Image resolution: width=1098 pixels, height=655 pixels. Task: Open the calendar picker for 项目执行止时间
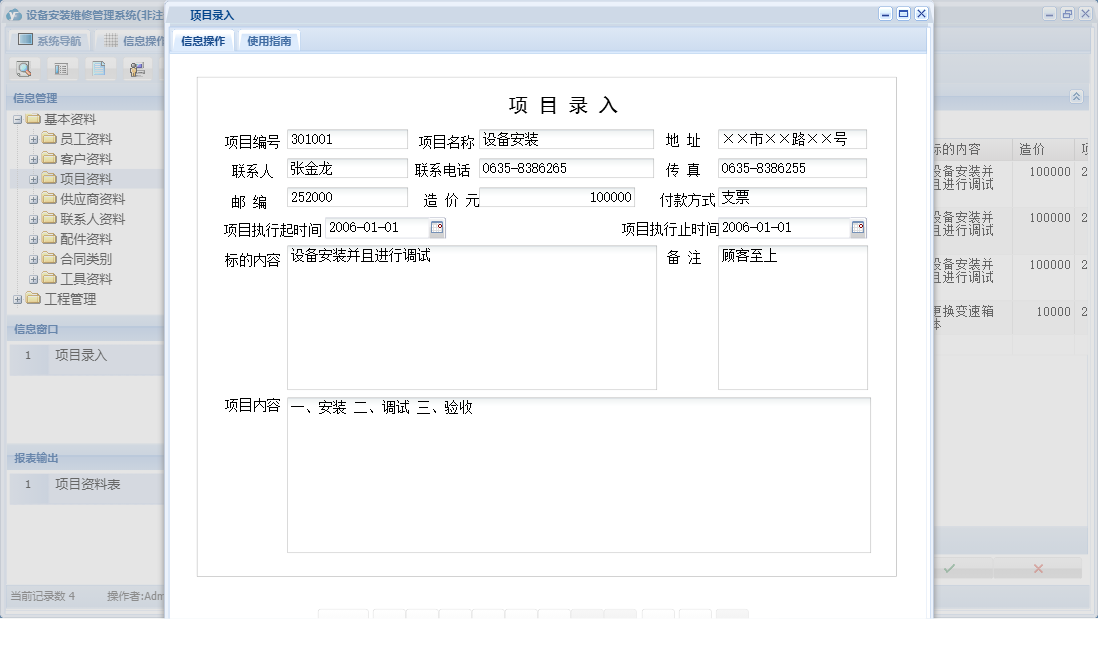pos(858,228)
